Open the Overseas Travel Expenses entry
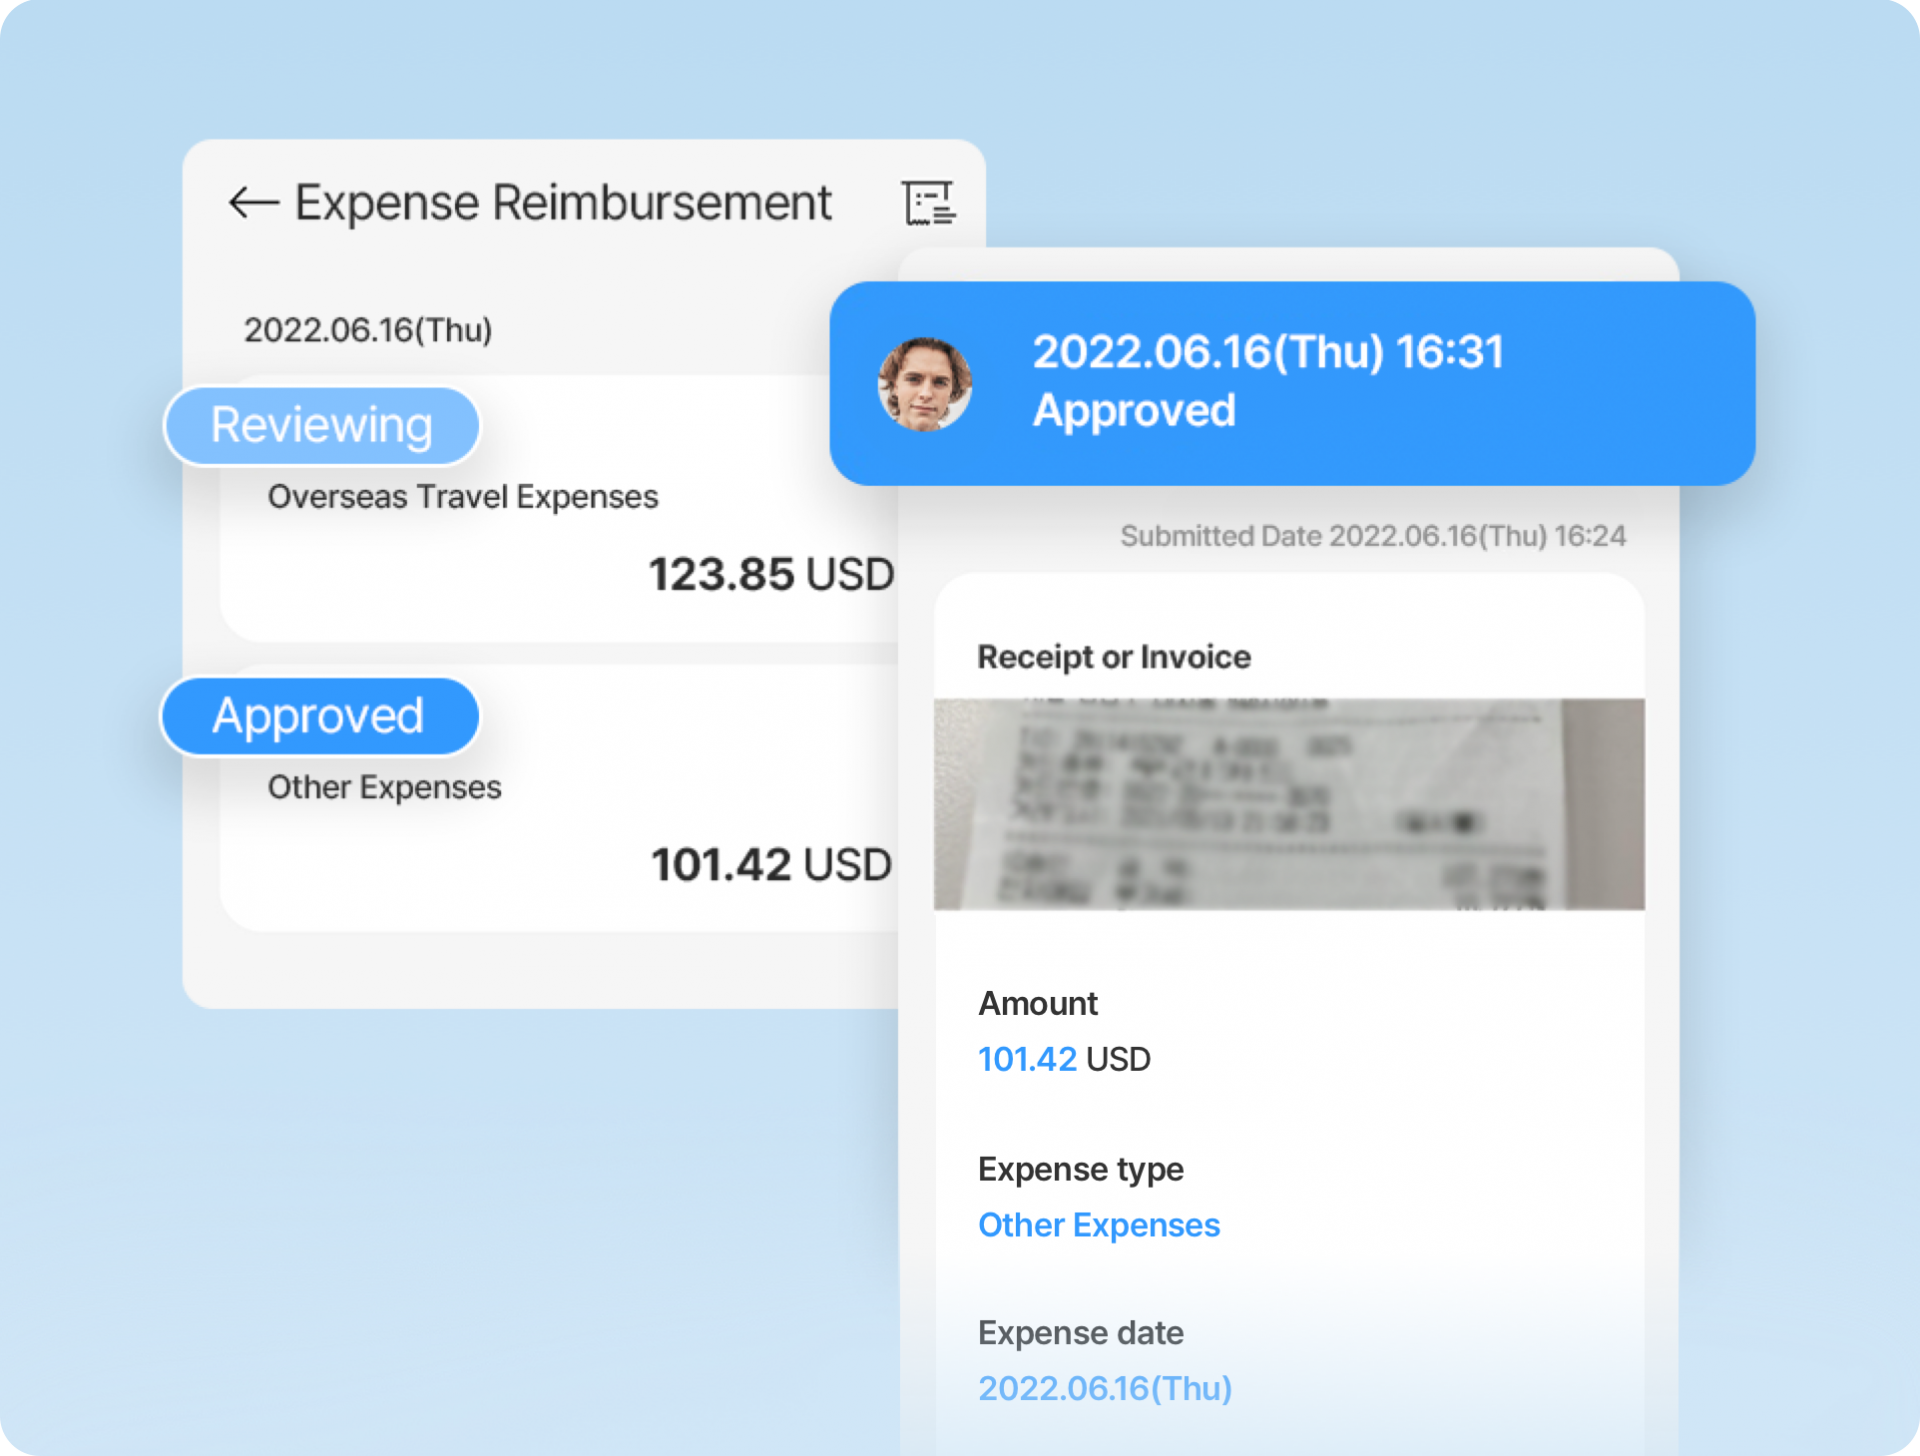This screenshot has height=1456, width=1920. click(462, 497)
